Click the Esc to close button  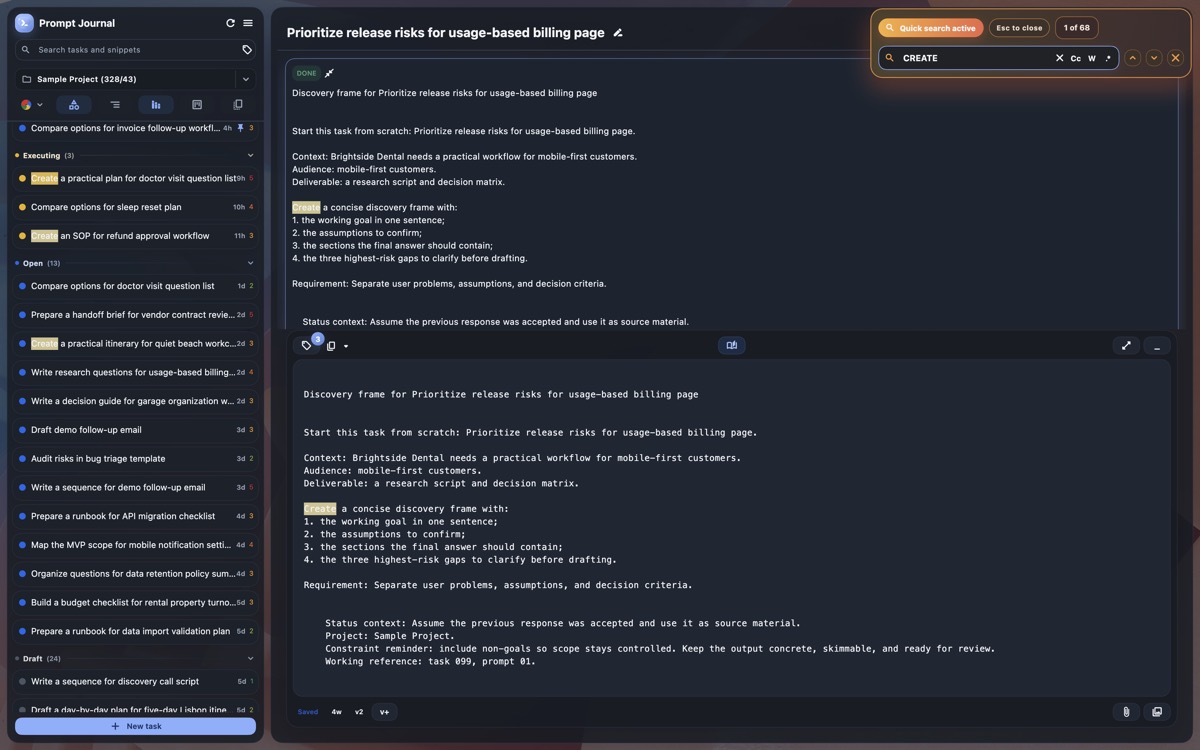(1019, 28)
